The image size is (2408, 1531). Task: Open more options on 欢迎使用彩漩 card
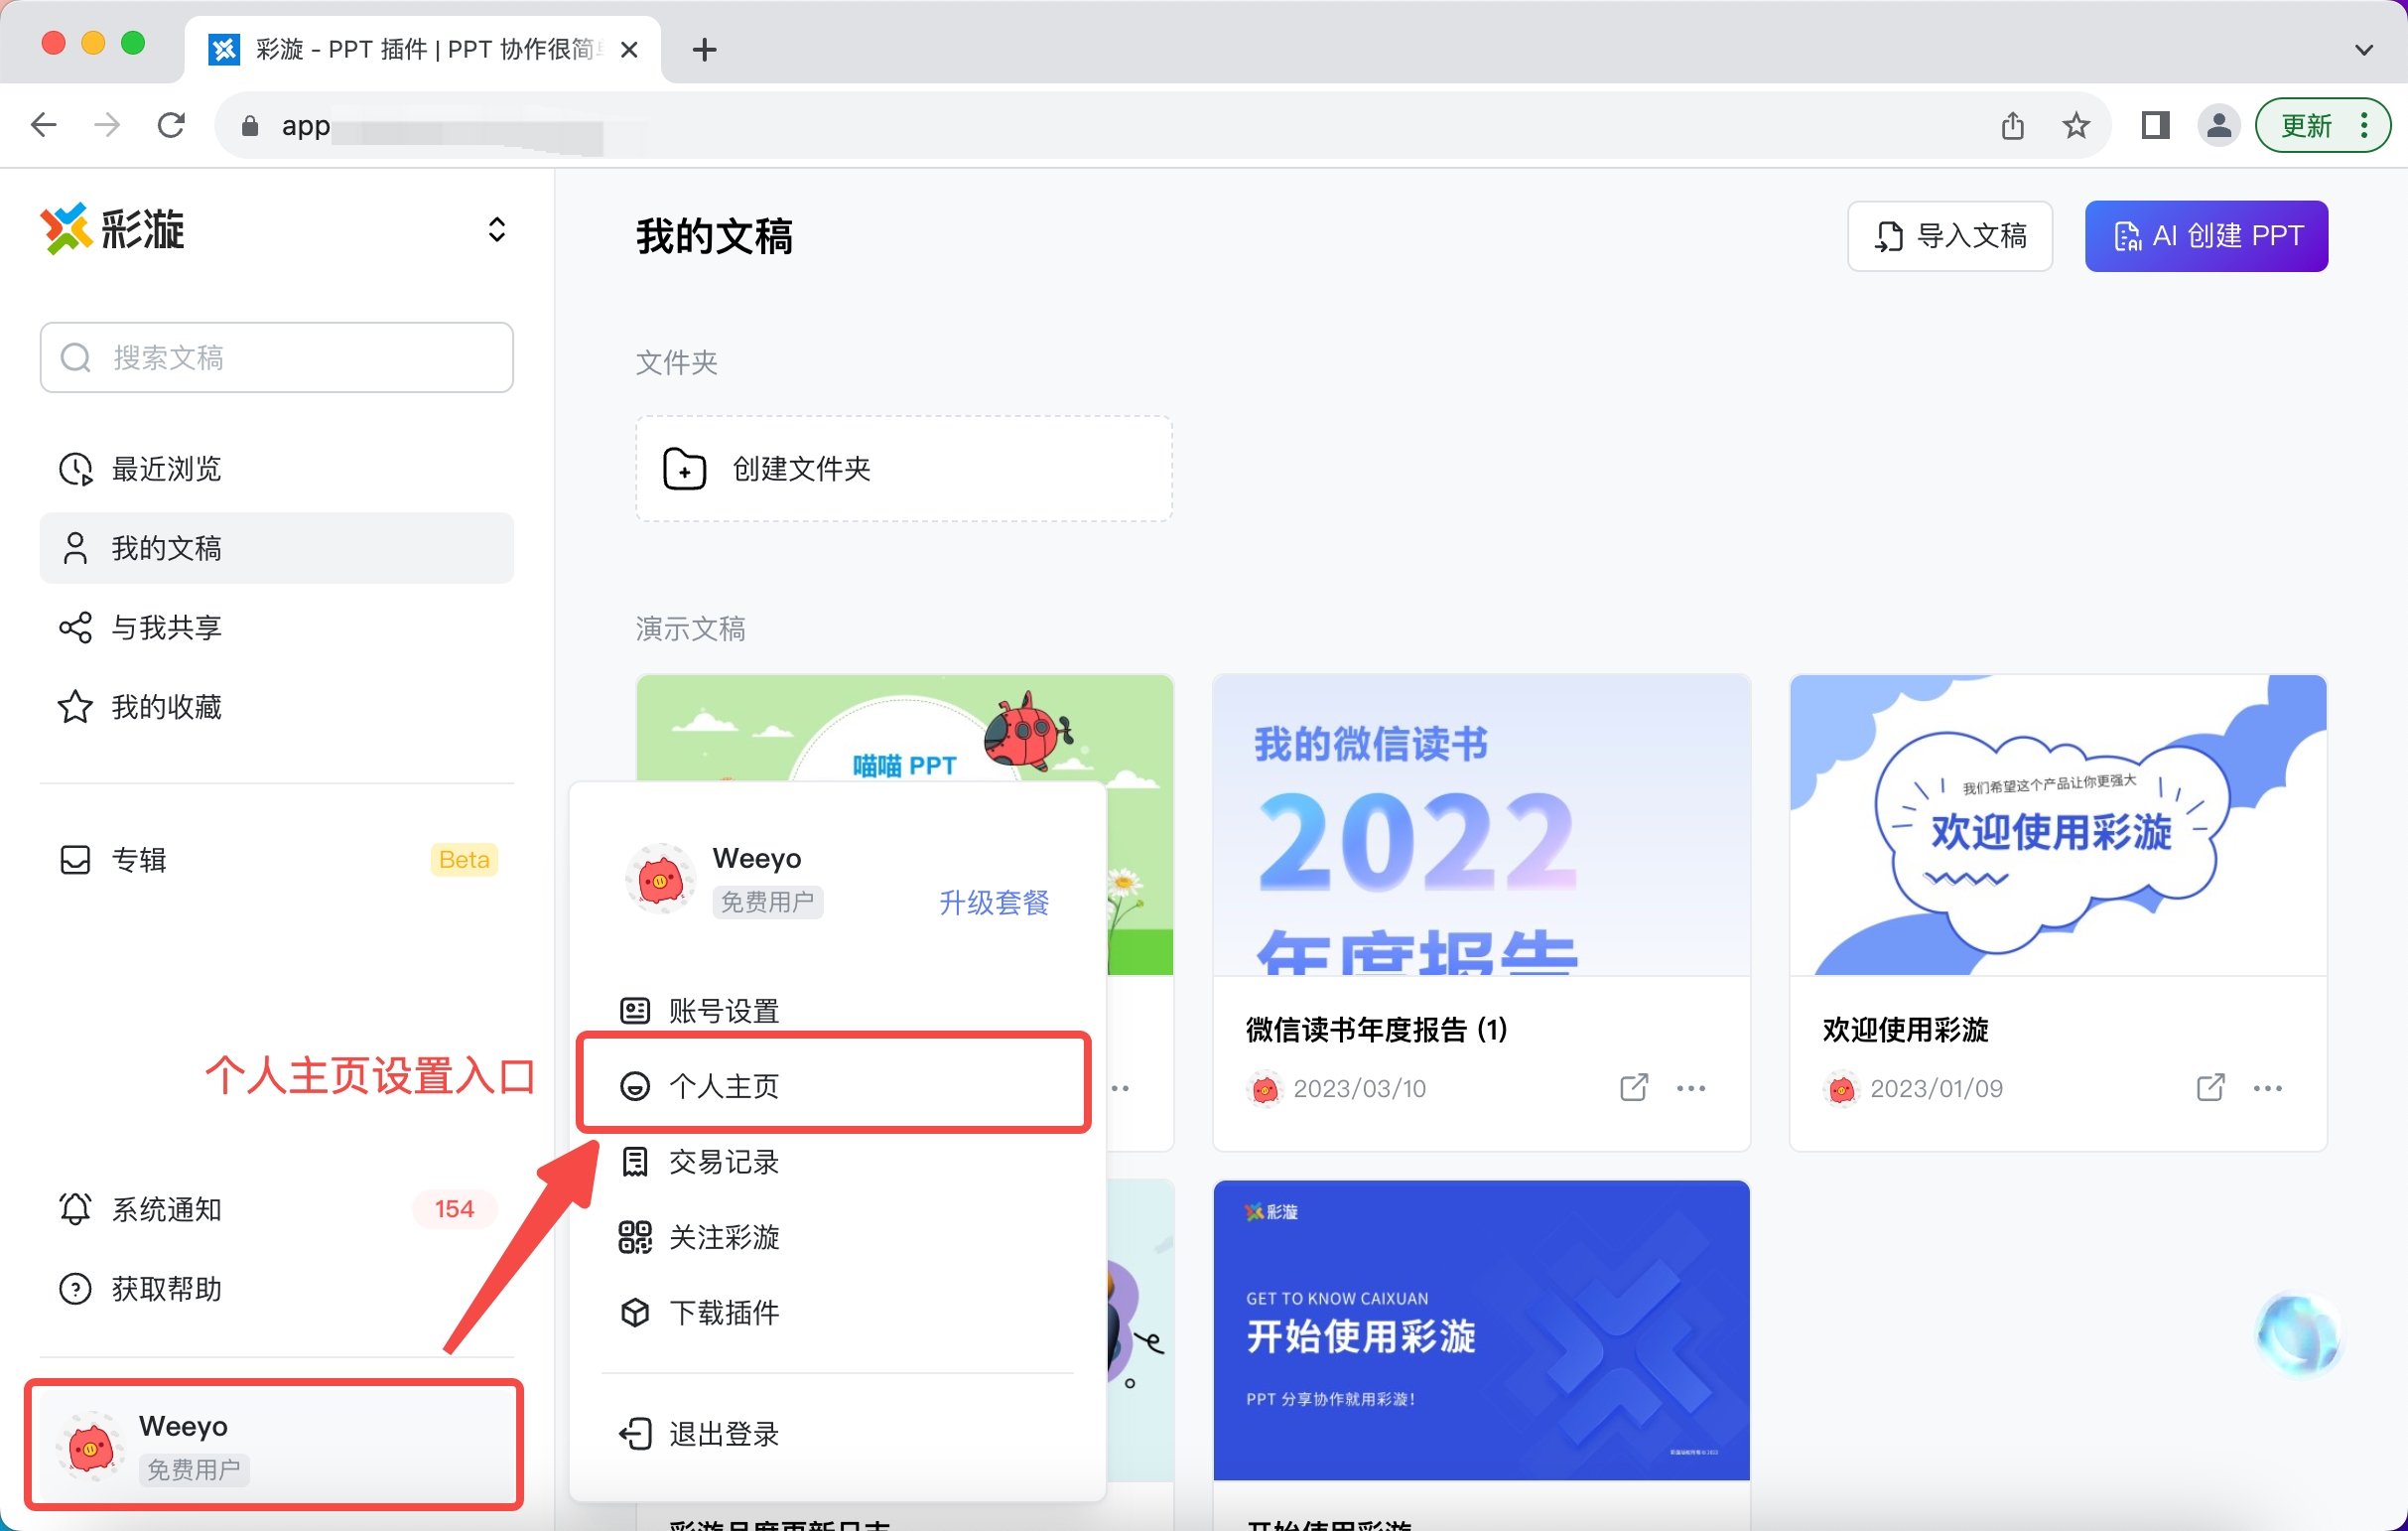(x=2268, y=1088)
